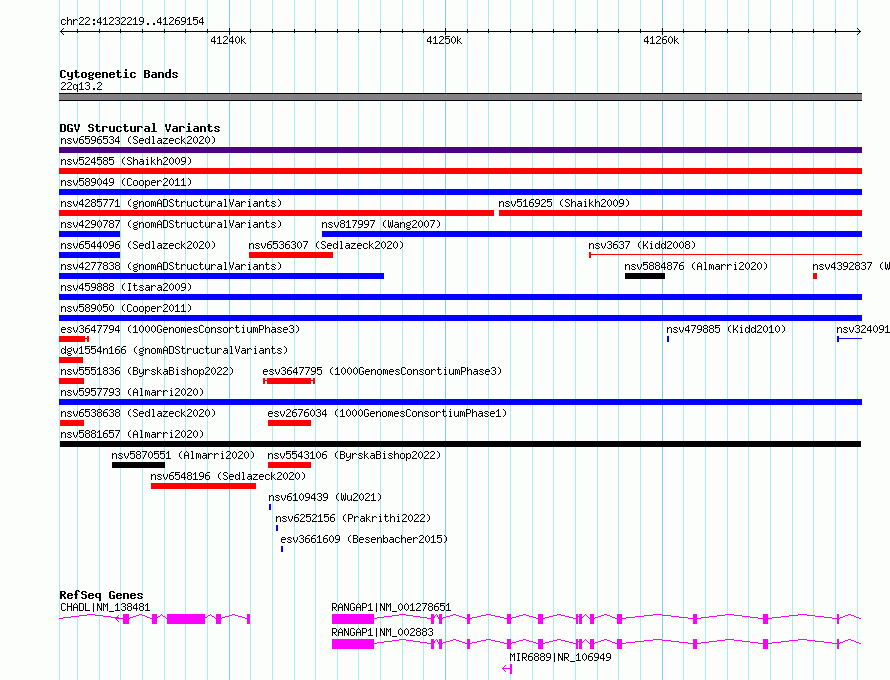
Task: Click nsv5870551 (Almarri2020) variant label
Action: [183, 455]
